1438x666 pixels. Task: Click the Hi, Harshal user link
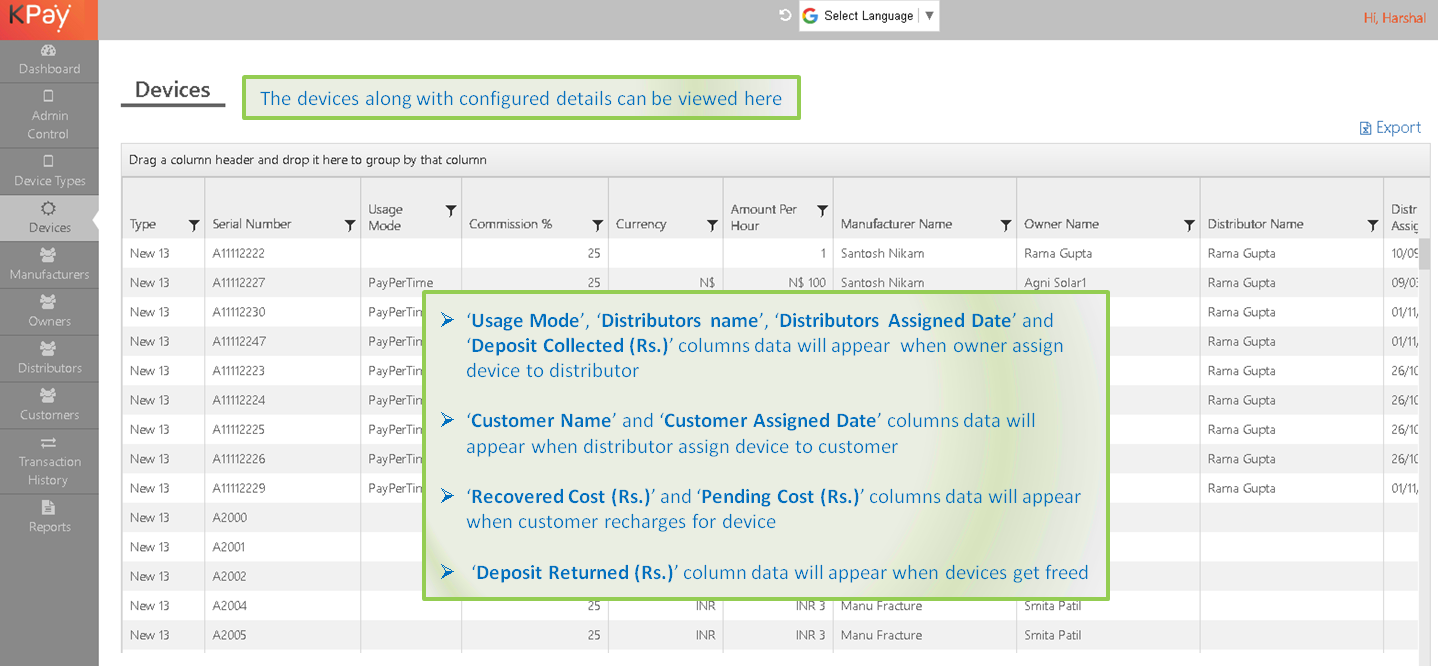[1394, 18]
